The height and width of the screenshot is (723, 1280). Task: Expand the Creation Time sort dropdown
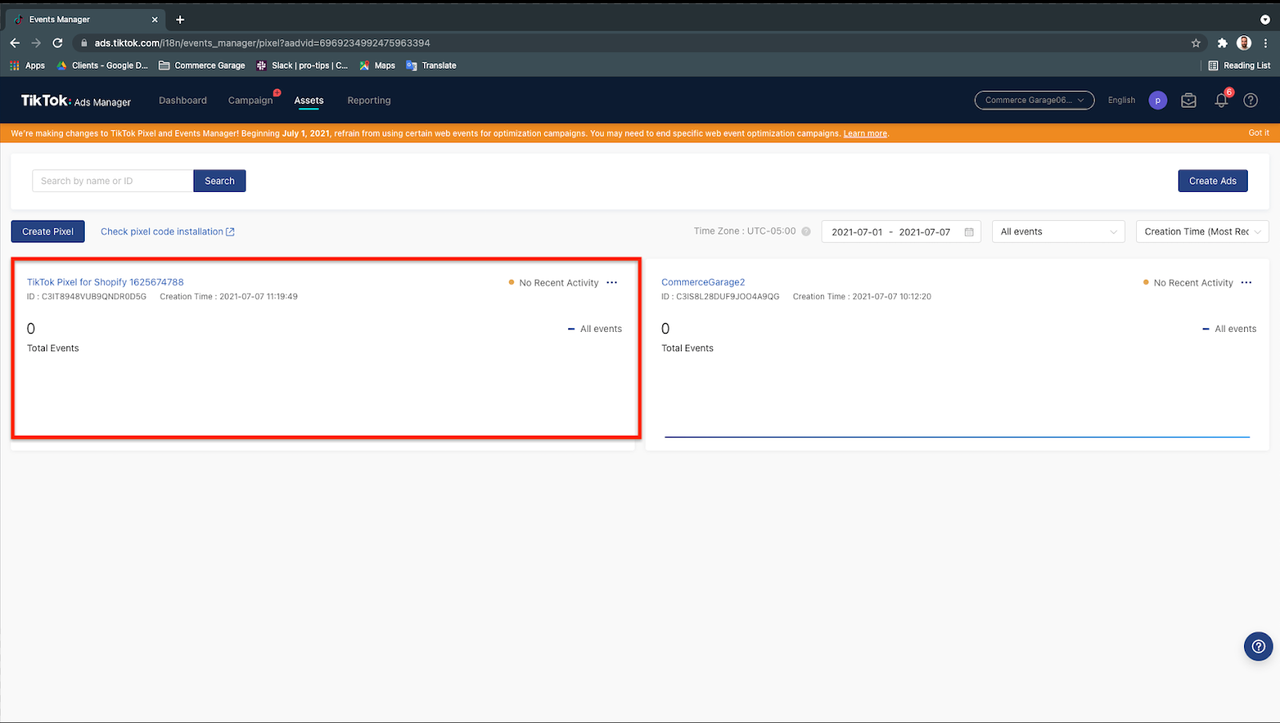pyautogui.click(x=1202, y=232)
